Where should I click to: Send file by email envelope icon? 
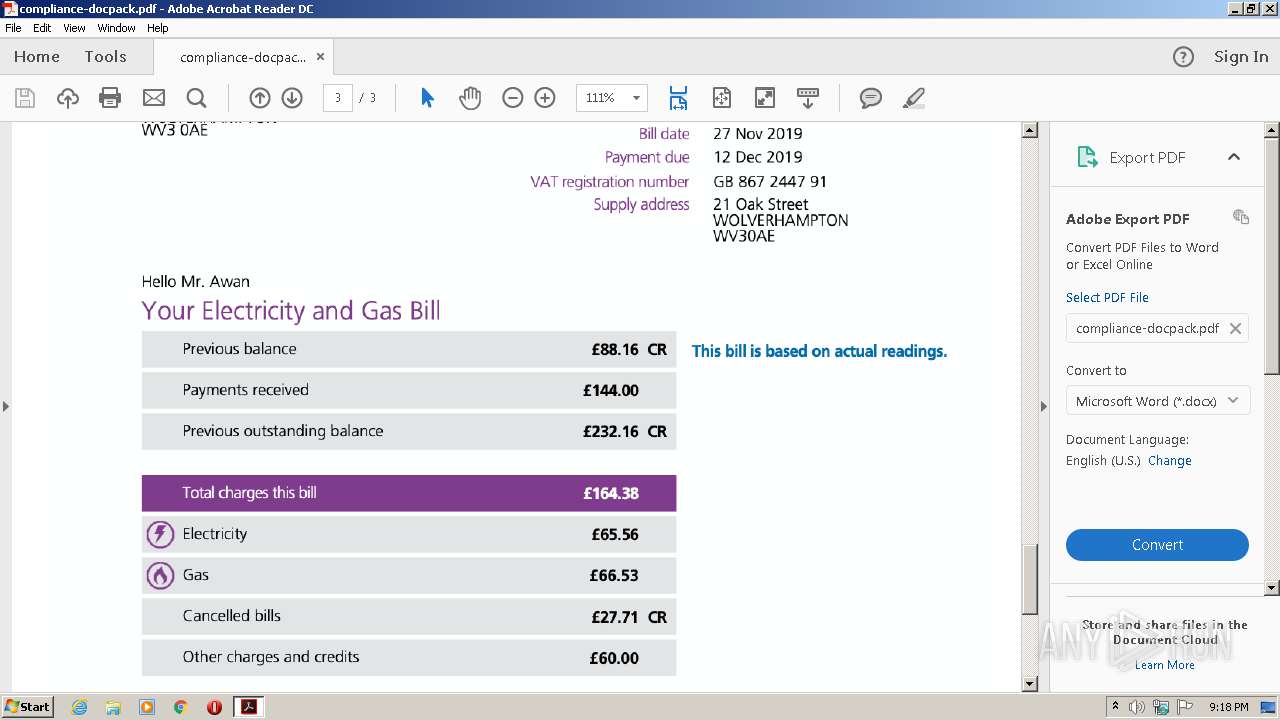[x=154, y=98]
